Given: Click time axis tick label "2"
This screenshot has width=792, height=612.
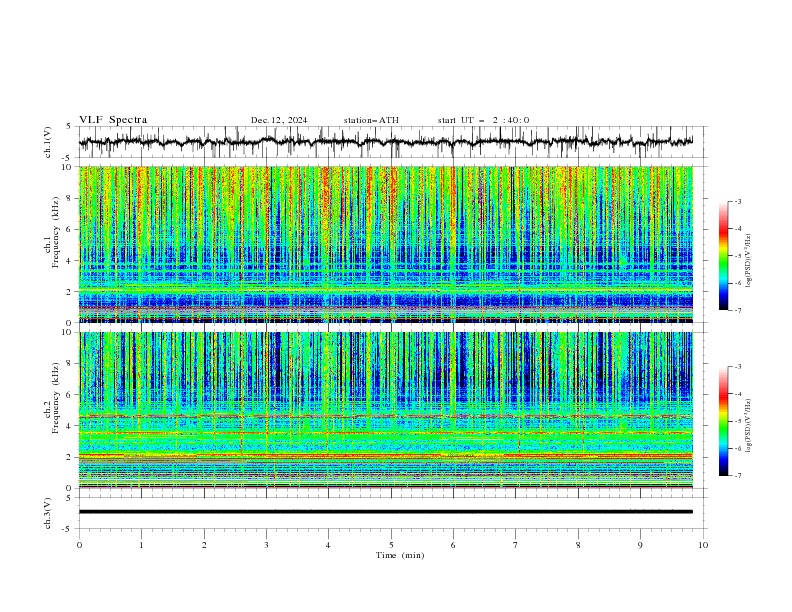Looking at the screenshot, I should (x=204, y=545).
